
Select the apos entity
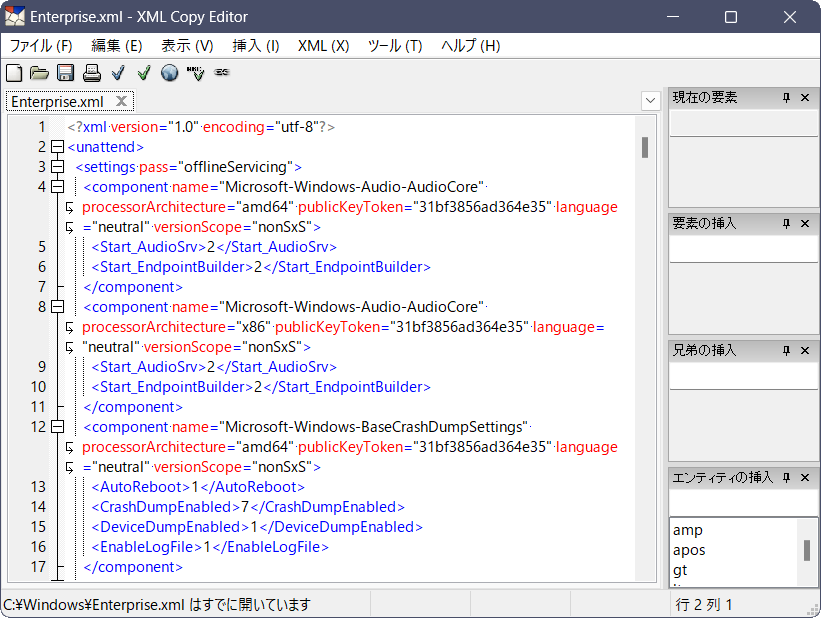point(689,550)
